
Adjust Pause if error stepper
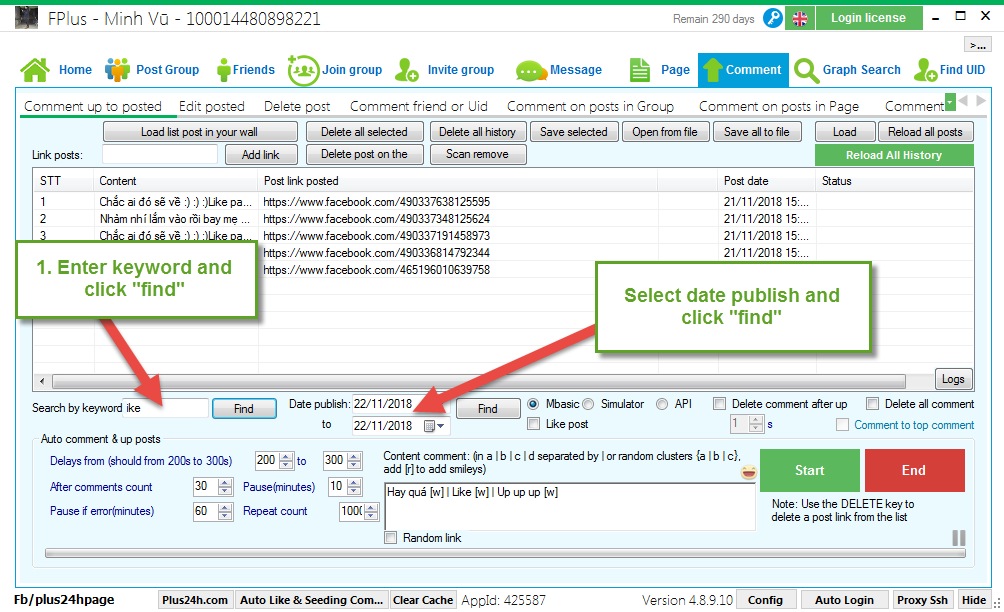225,511
